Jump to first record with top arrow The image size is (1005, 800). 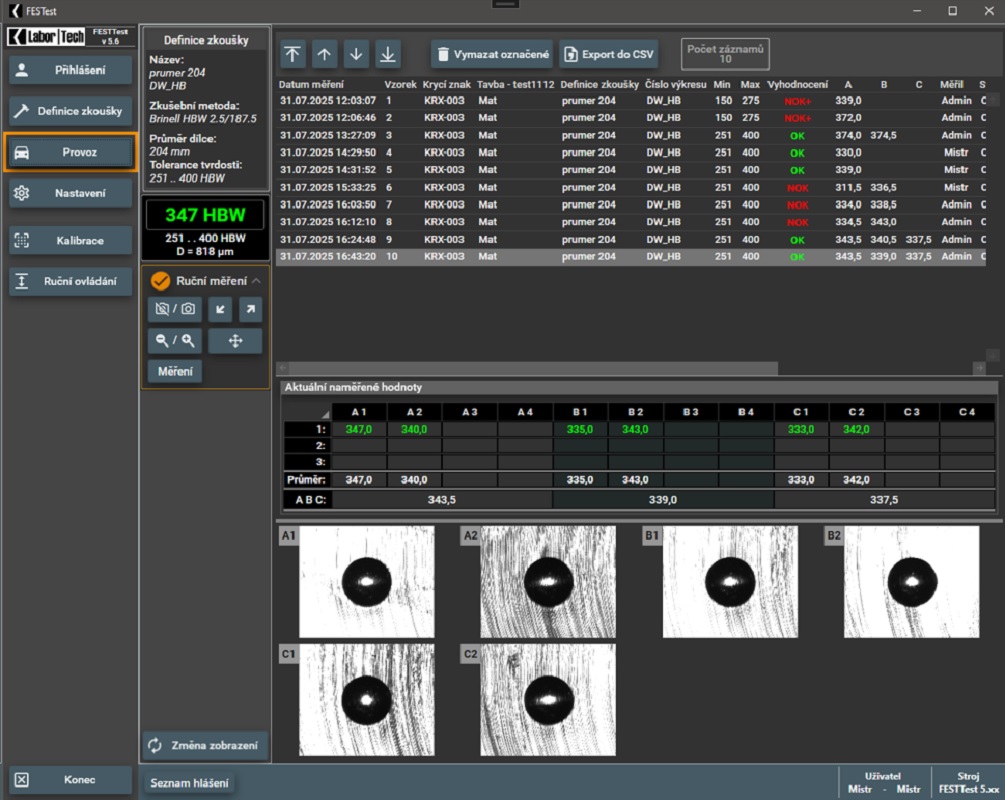[x=293, y=54]
